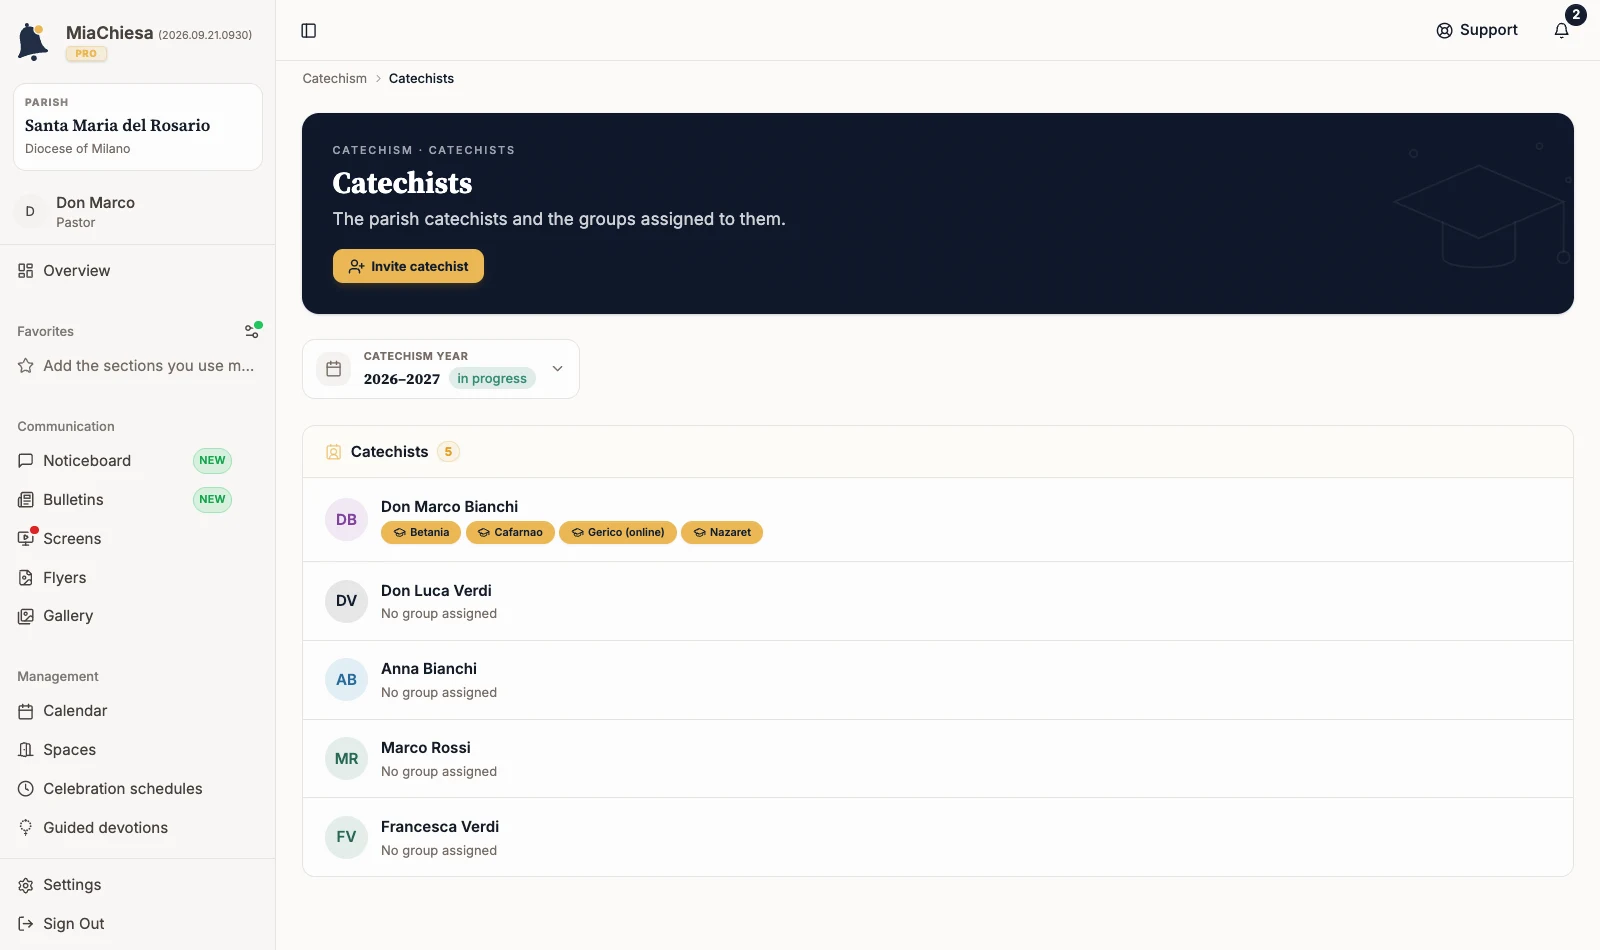Click the Betania group tag
This screenshot has width=1600, height=950.
pyautogui.click(x=421, y=533)
